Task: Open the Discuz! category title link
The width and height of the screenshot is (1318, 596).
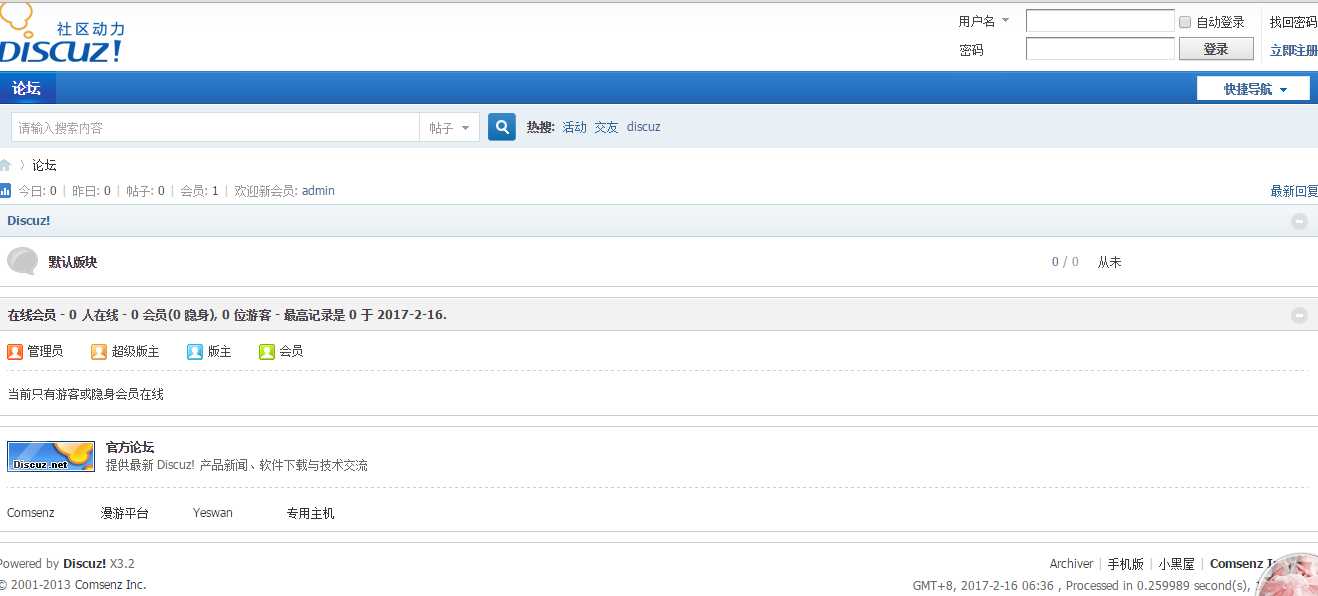Action: pos(29,220)
